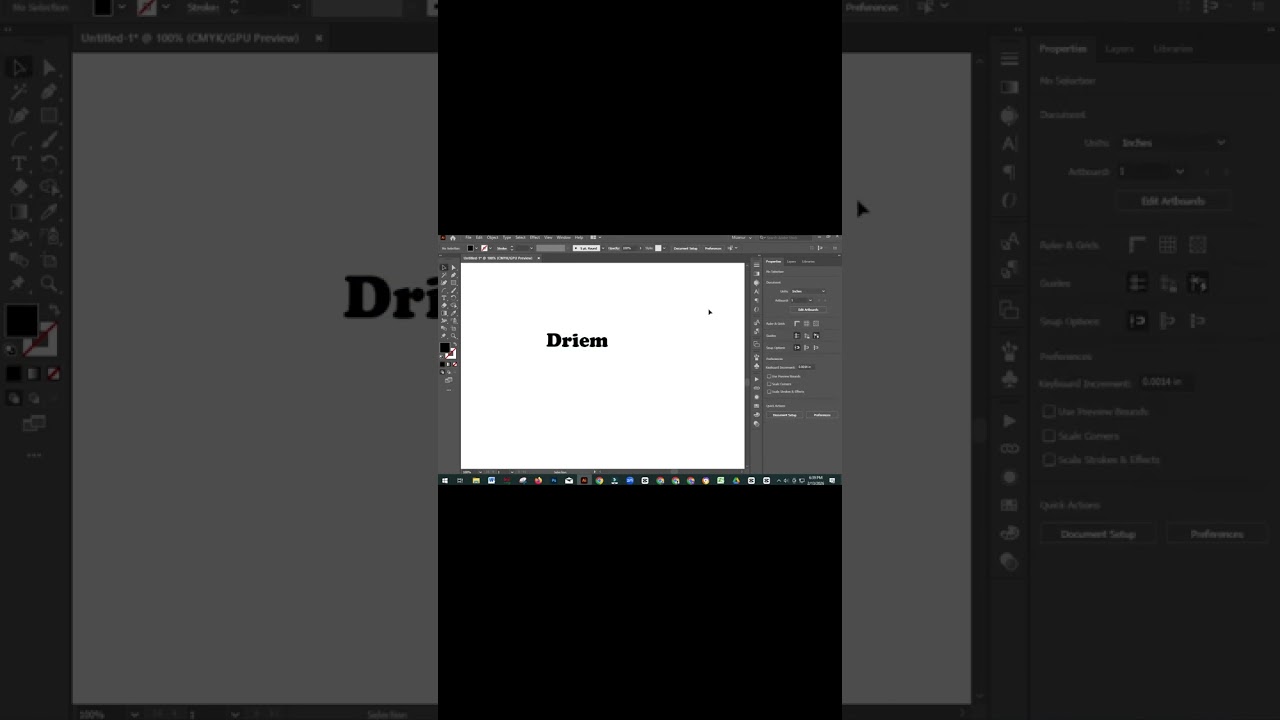Screen dimensions: 1280x720
Task: Open the Paragraph panel icon in the dock
Action: tap(756, 300)
